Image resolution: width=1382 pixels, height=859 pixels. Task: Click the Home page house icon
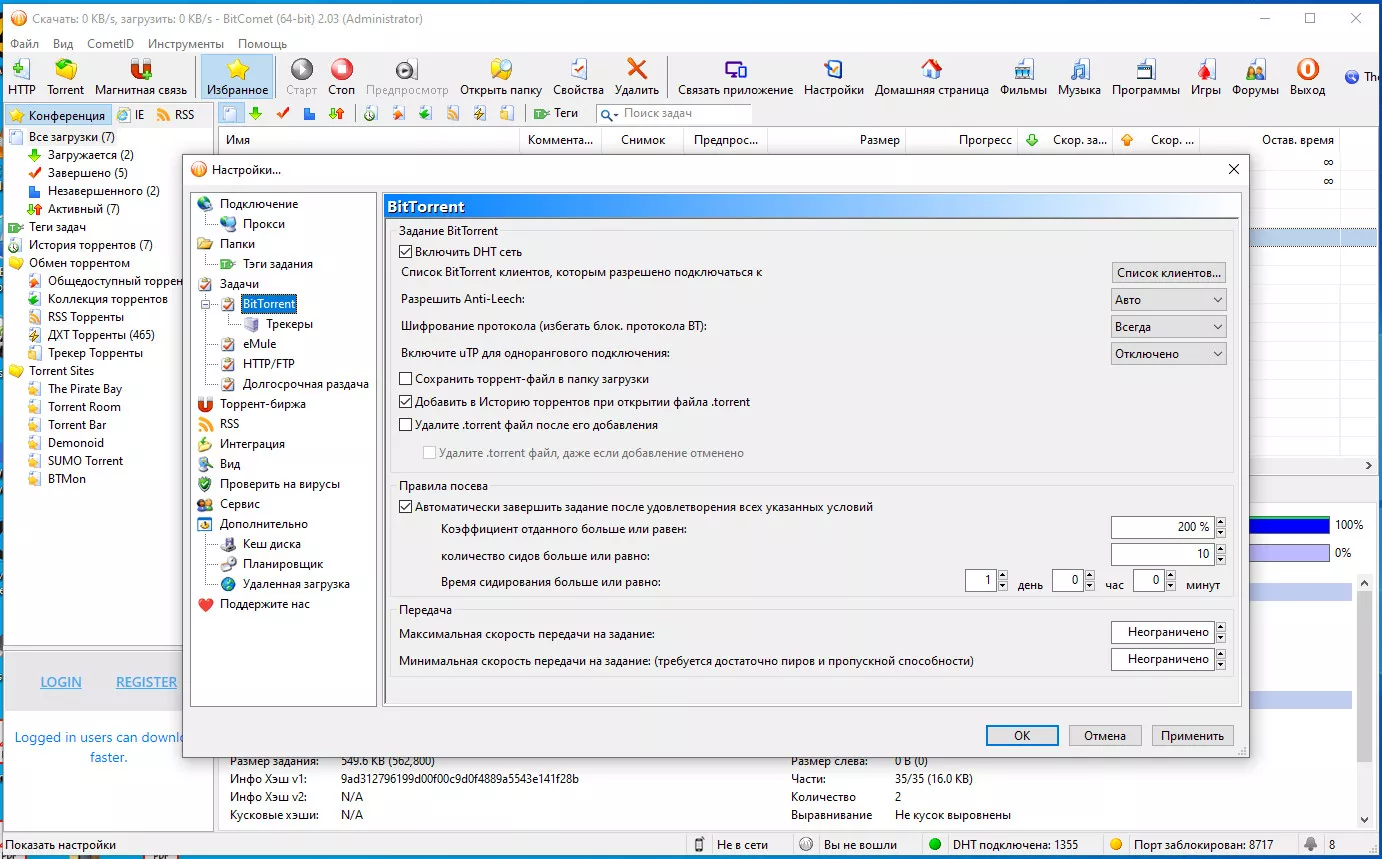tap(931, 71)
